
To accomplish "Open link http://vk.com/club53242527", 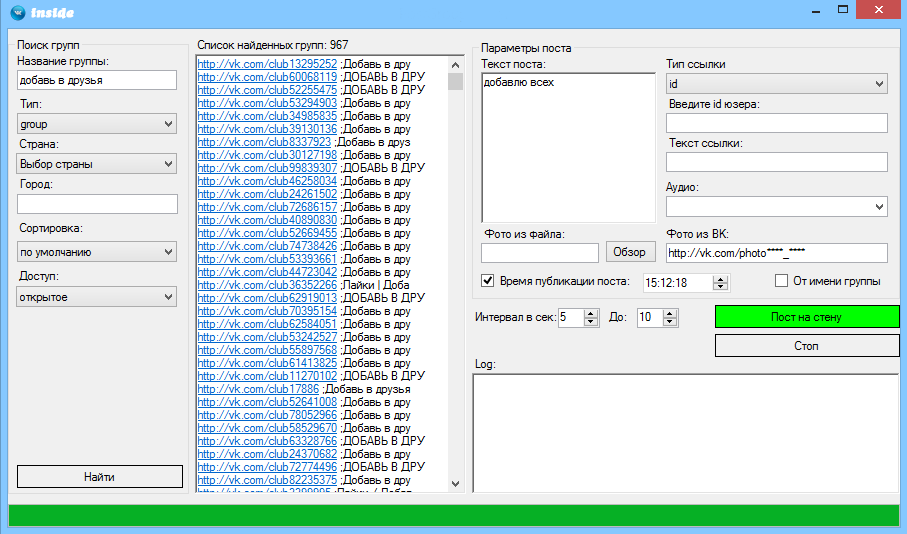I will pos(267,337).
